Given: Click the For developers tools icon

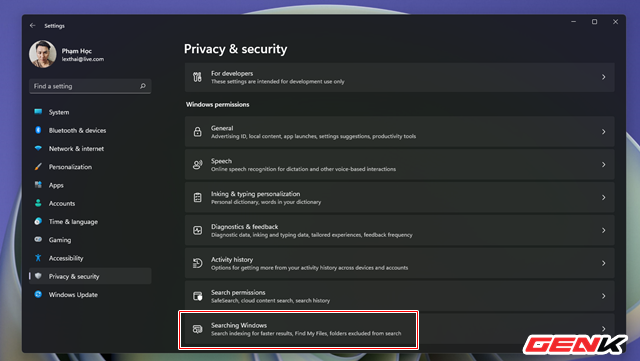Looking at the screenshot, I should pos(198,77).
